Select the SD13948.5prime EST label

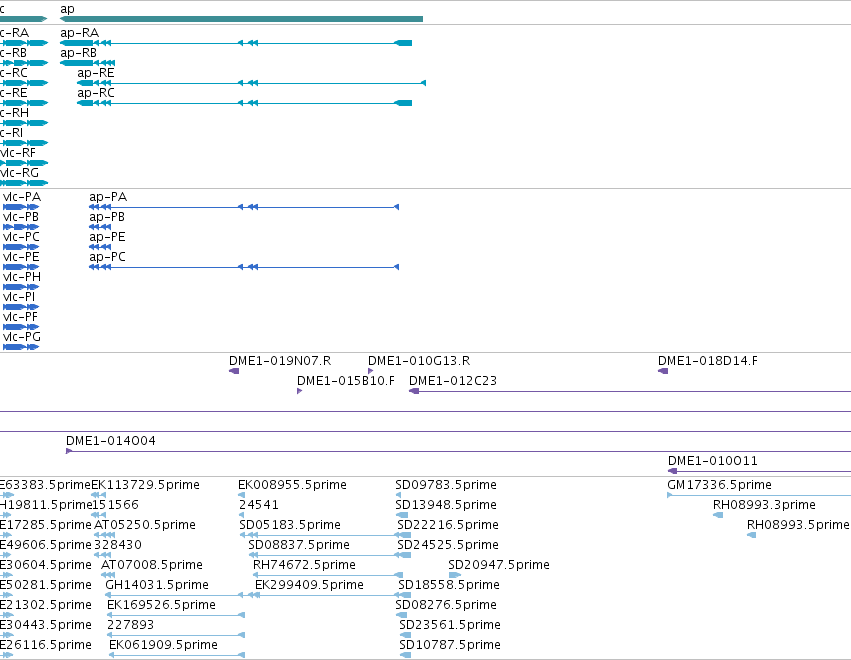(x=446, y=505)
